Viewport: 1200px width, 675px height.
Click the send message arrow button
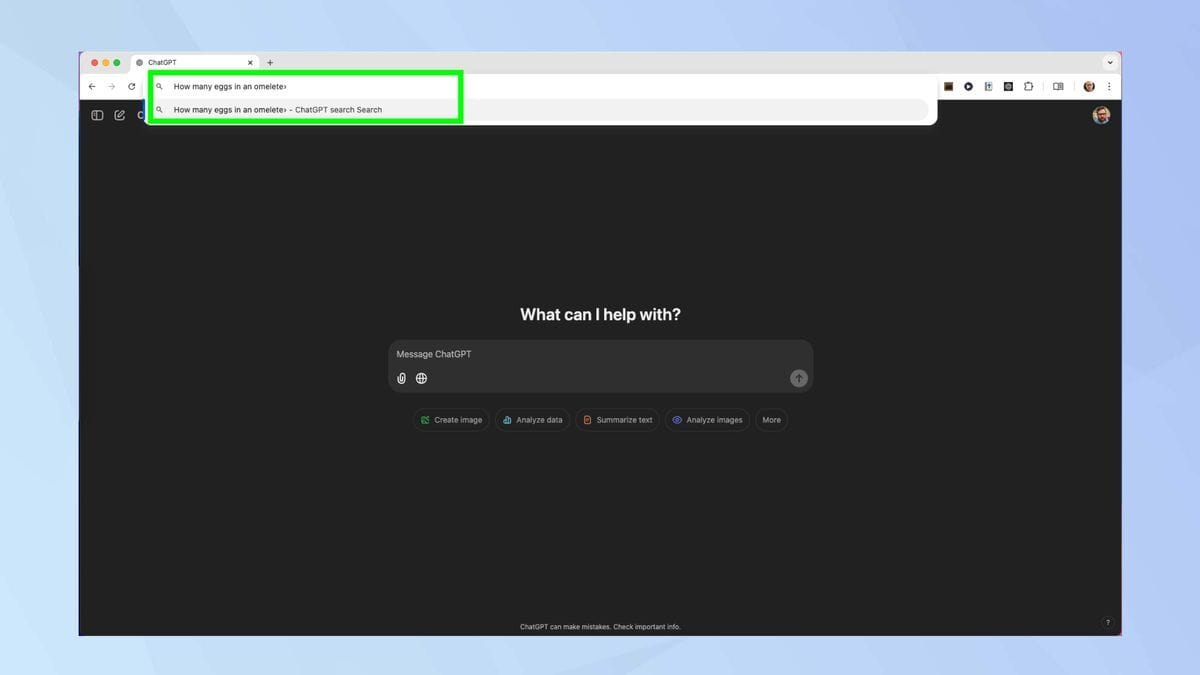[x=798, y=378]
